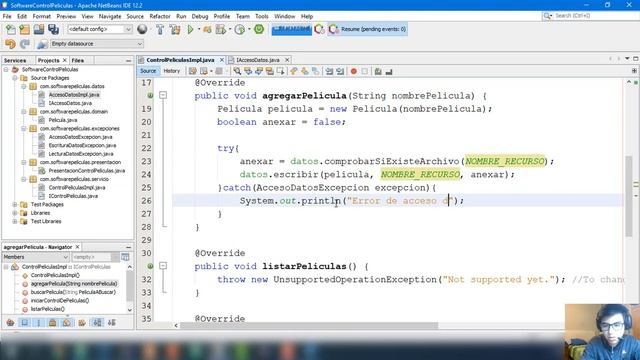Select buscarPelicula method in Navigator
The height and width of the screenshot is (360, 640).
(x=73, y=292)
